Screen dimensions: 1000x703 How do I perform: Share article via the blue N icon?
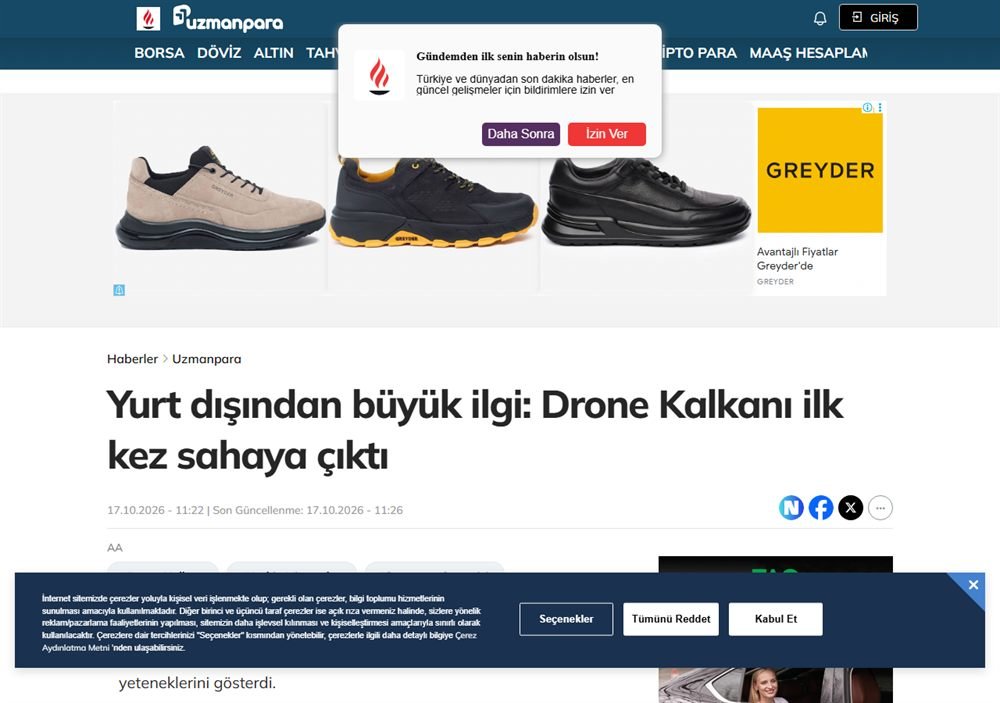(x=791, y=508)
